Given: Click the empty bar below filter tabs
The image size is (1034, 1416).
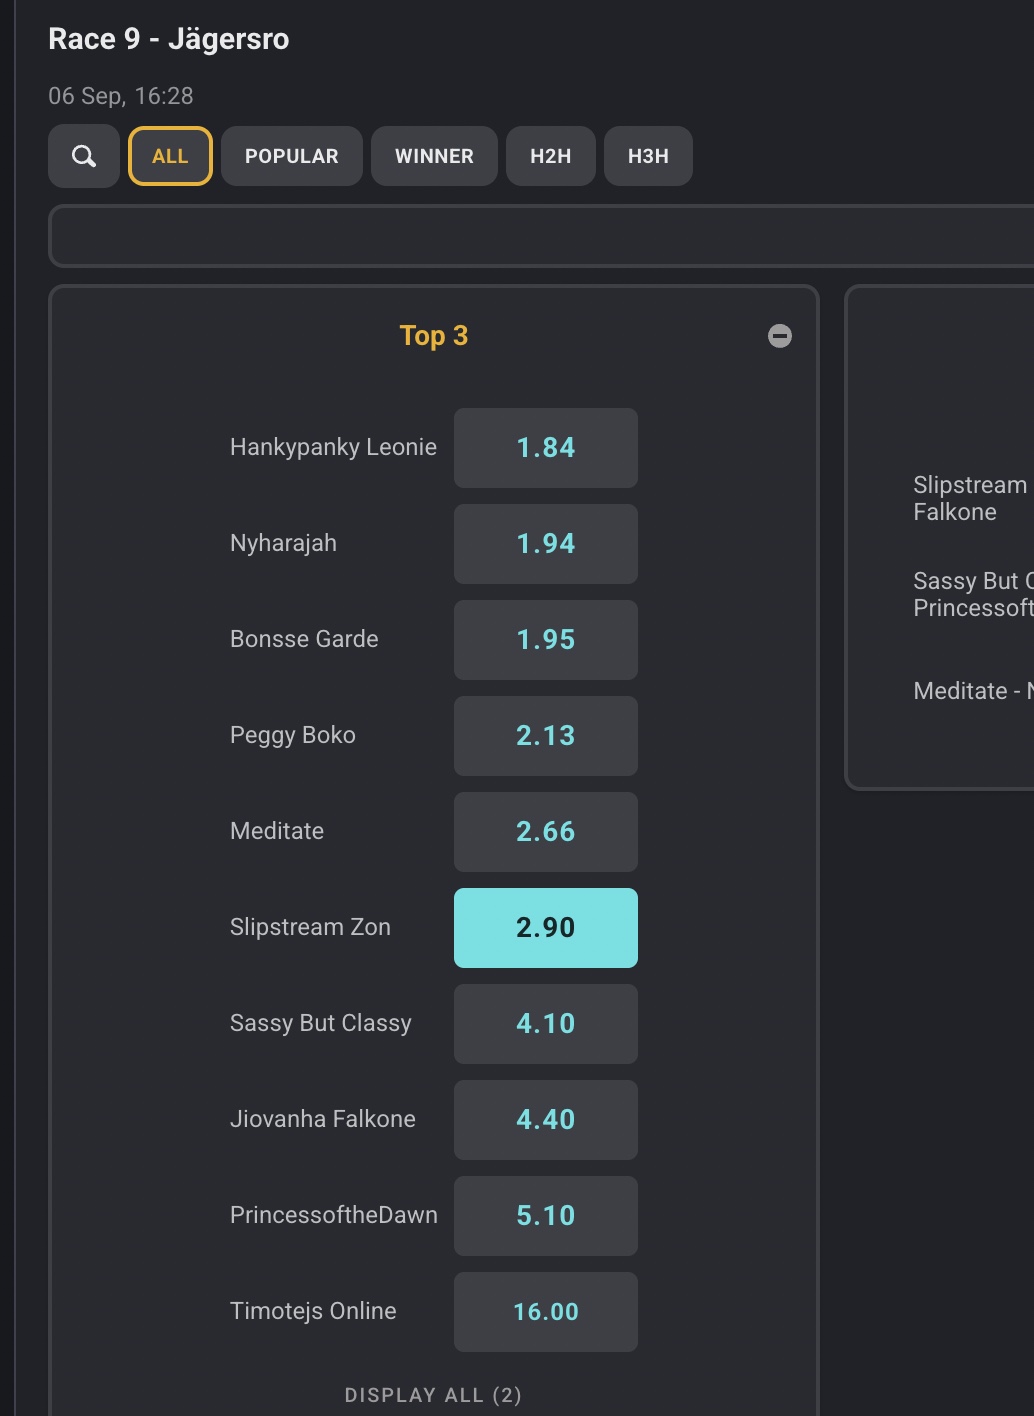Looking at the screenshot, I should (541, 236).
